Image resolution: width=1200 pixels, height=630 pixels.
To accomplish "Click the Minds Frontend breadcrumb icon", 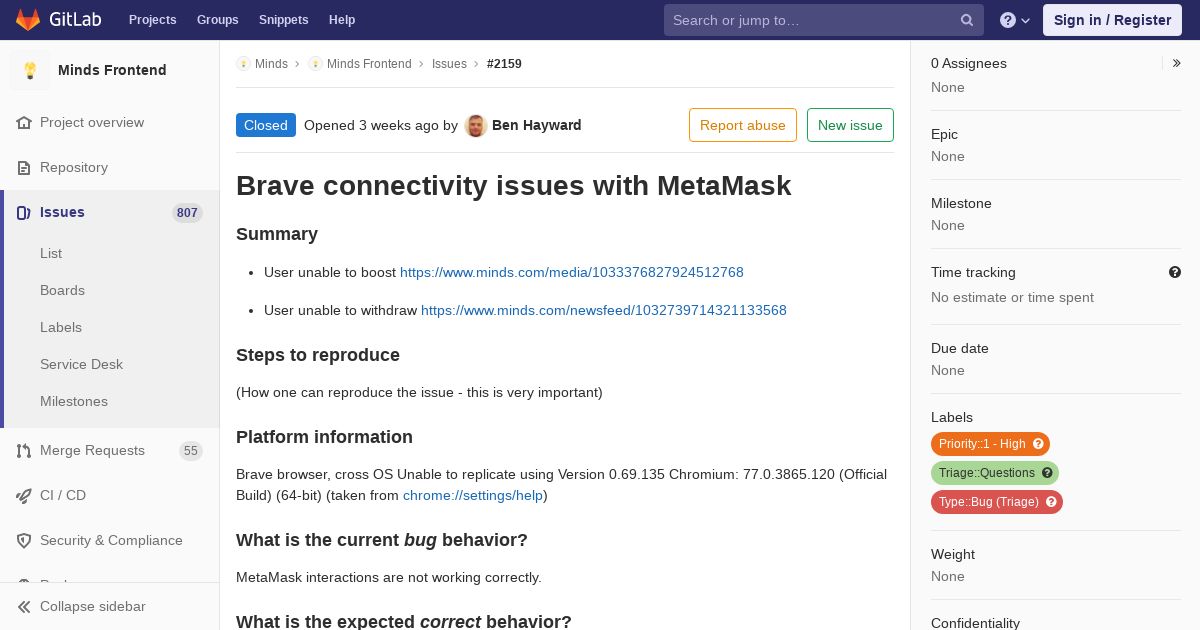I will click(315, 64).
